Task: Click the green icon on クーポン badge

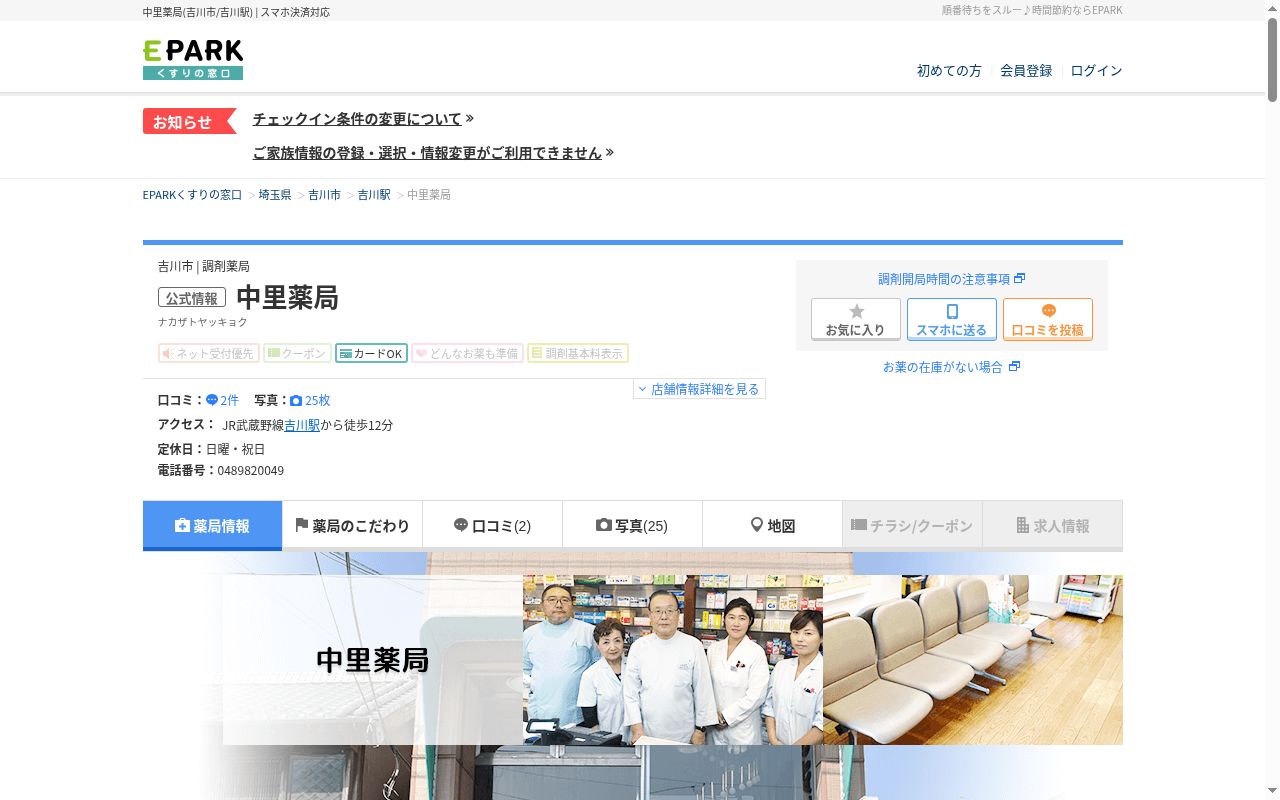Action: (x=274, y=353)
